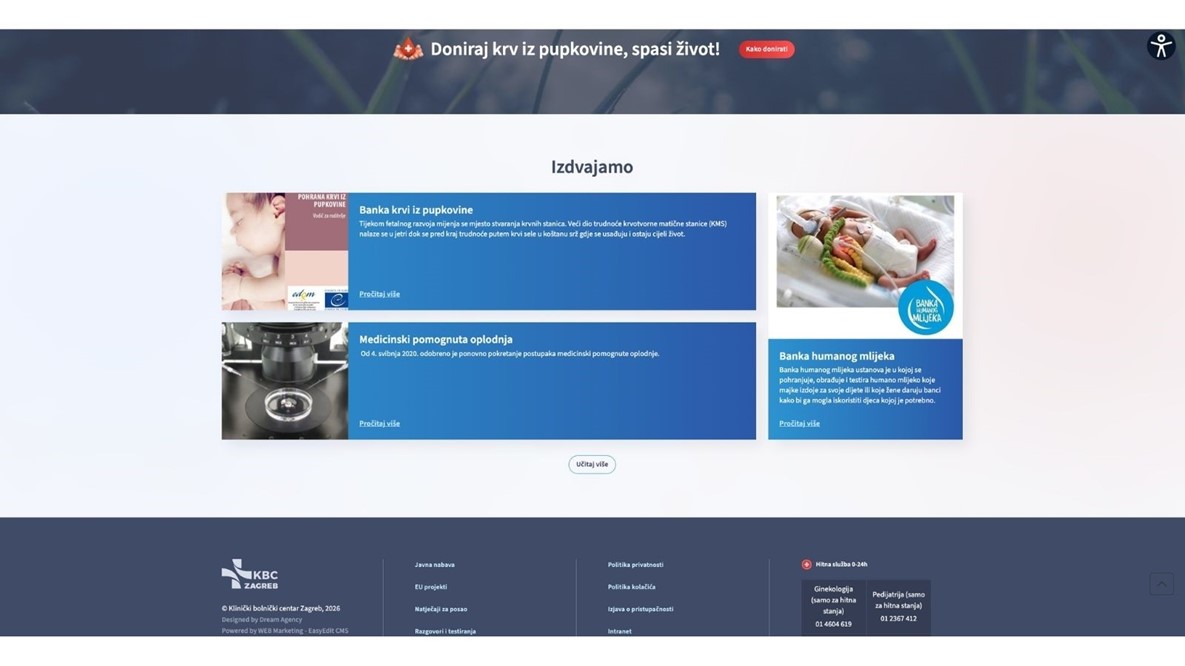Click the Ginekologija emergency phone box
The width and height of the screenshot is (1185, 666).
tap(833, 607)
